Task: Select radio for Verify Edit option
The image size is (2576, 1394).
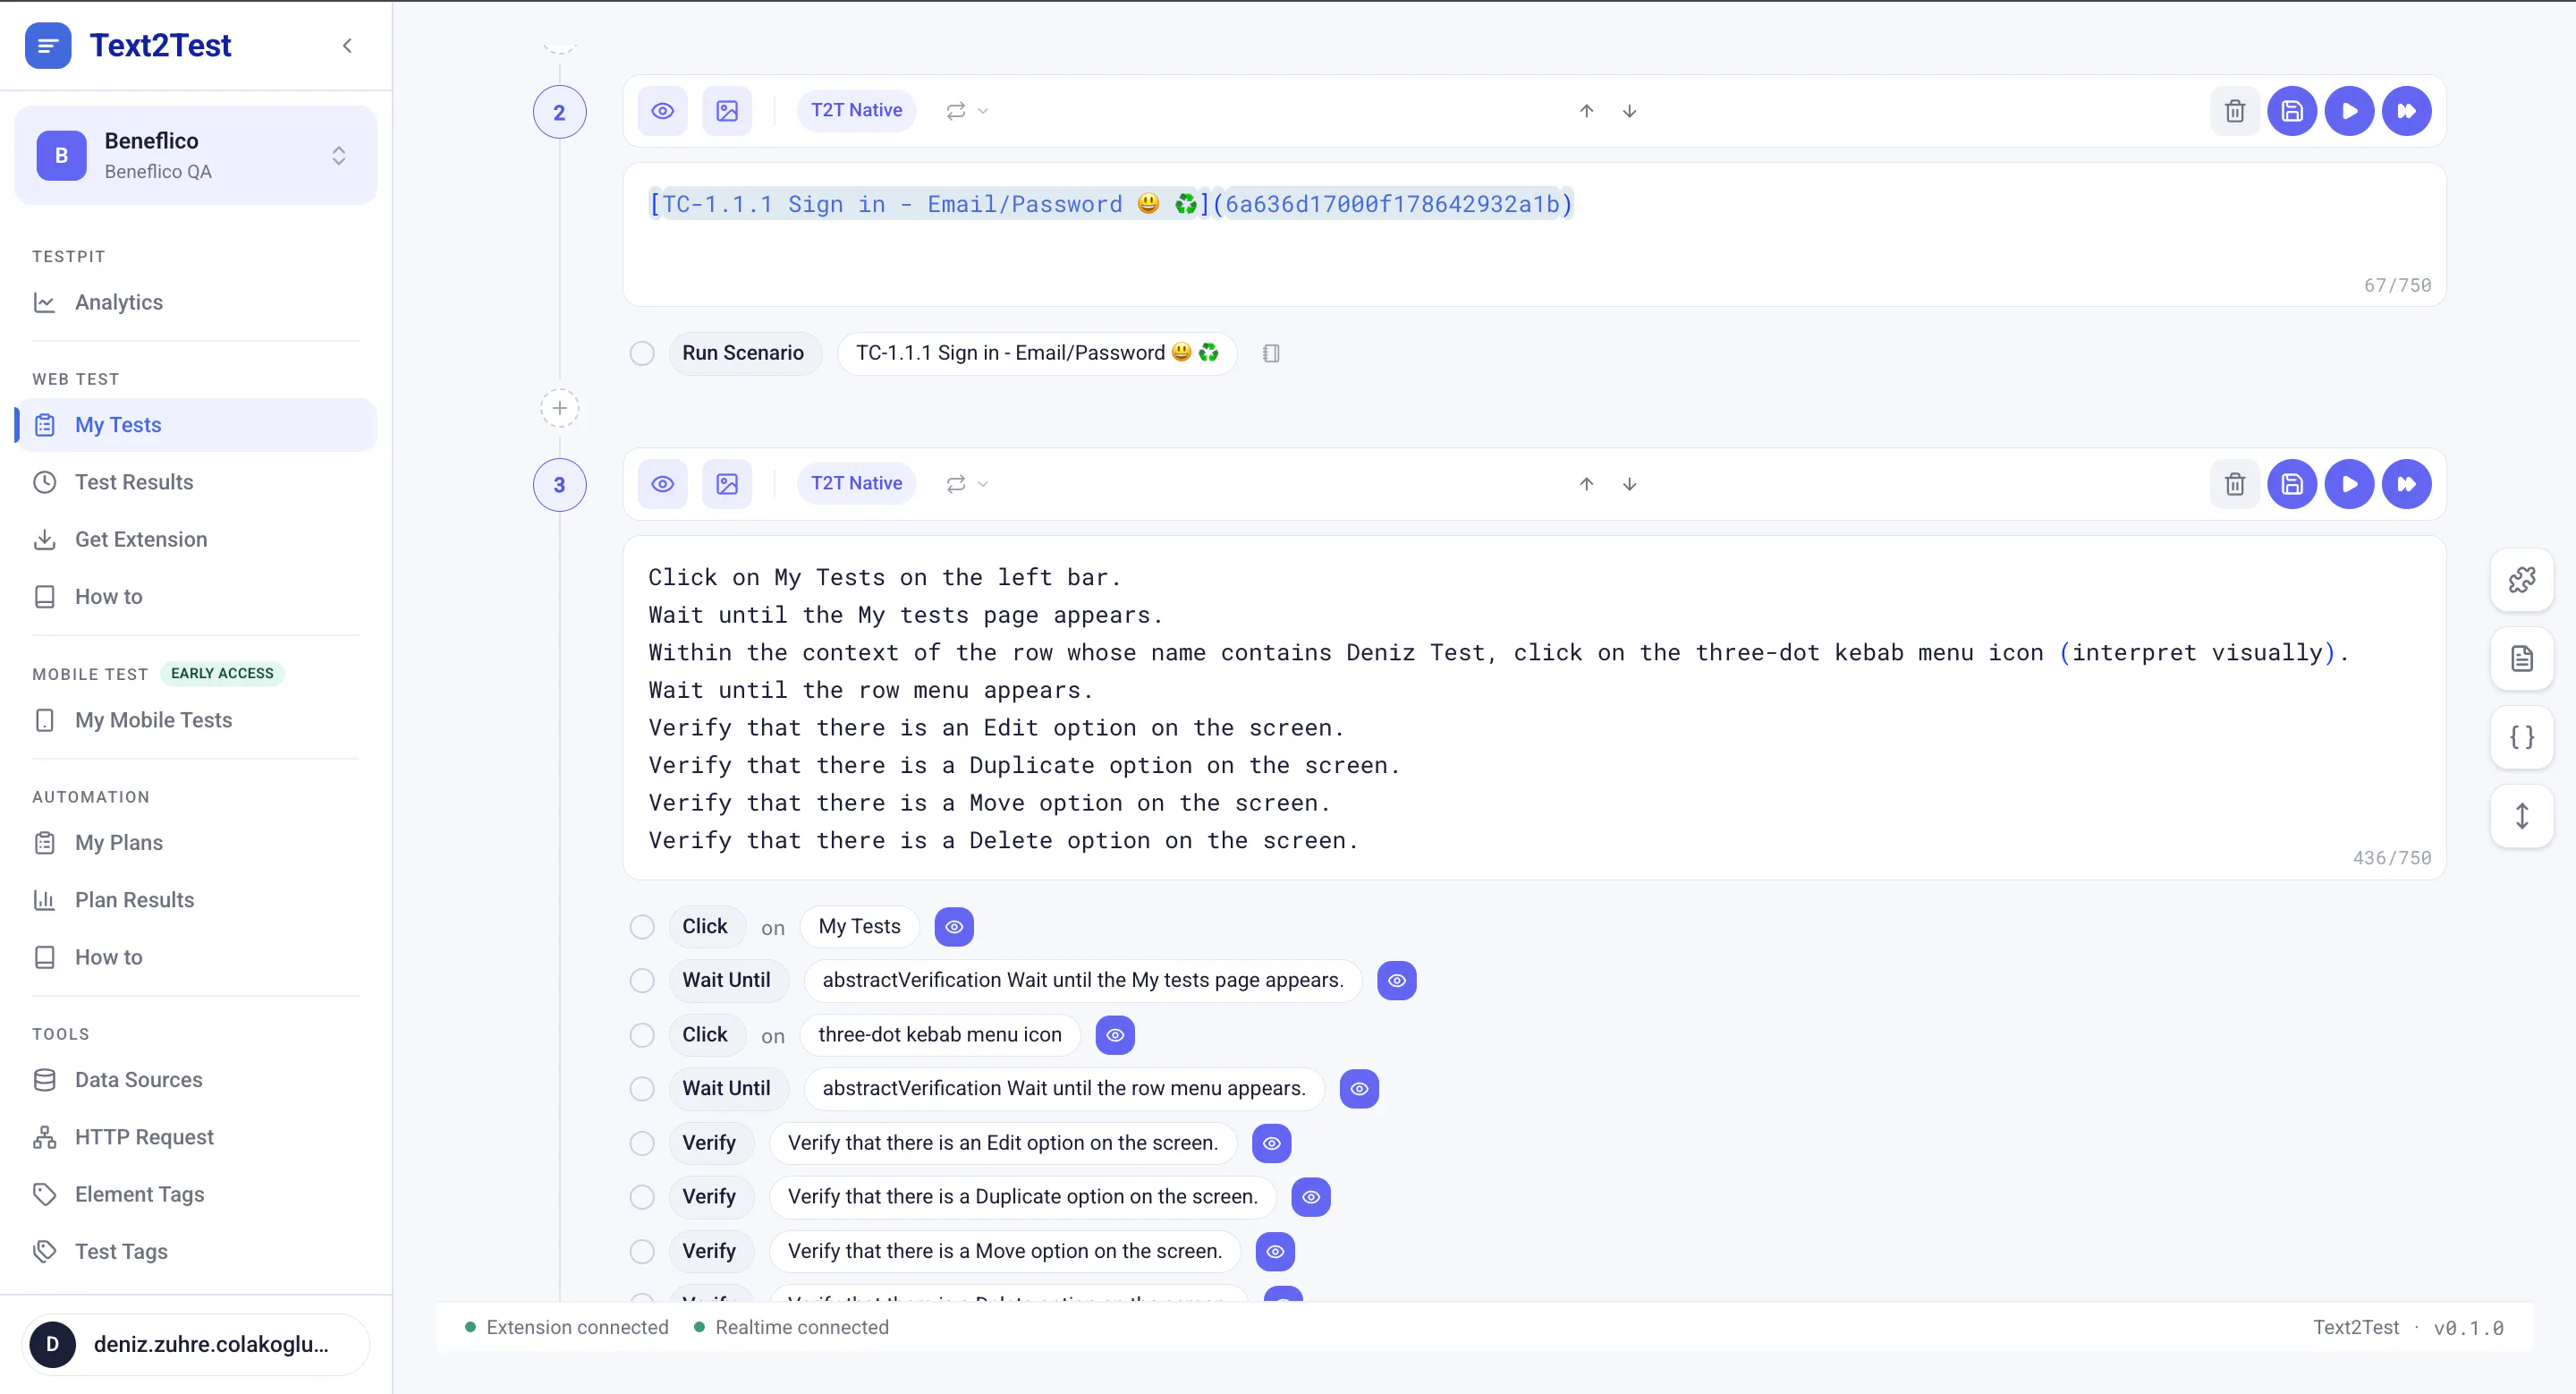Action: [642, 1143]
